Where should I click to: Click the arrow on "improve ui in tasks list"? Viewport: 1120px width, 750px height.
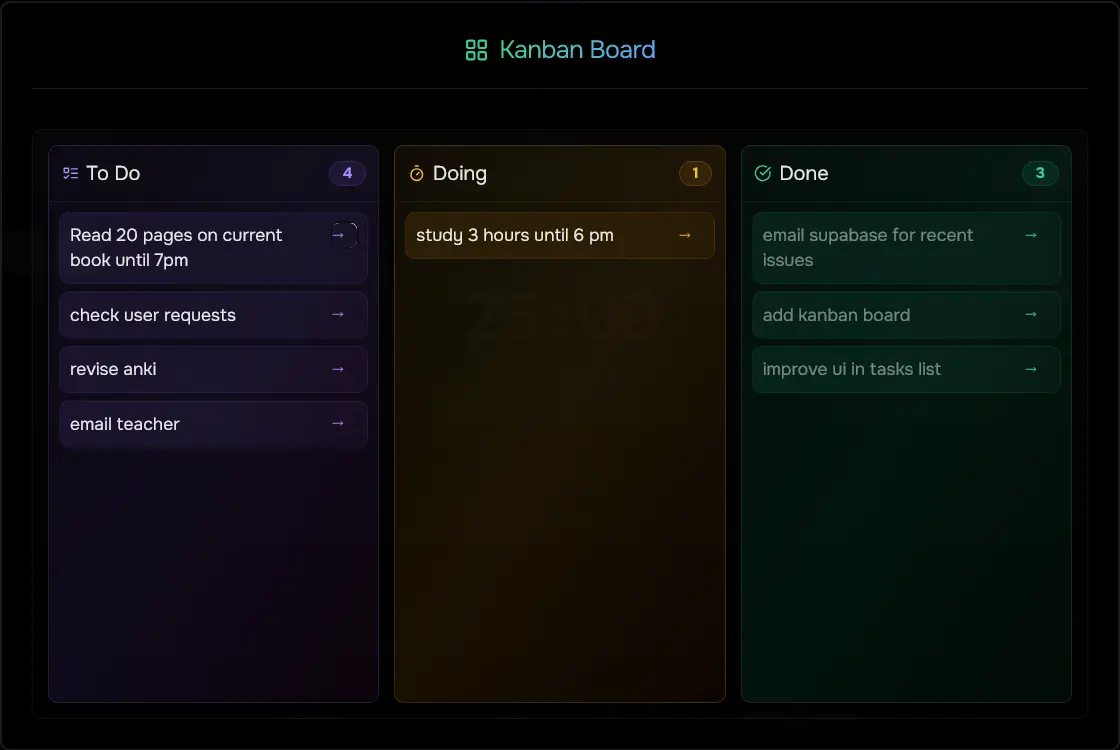click(x=1031, y=369)
